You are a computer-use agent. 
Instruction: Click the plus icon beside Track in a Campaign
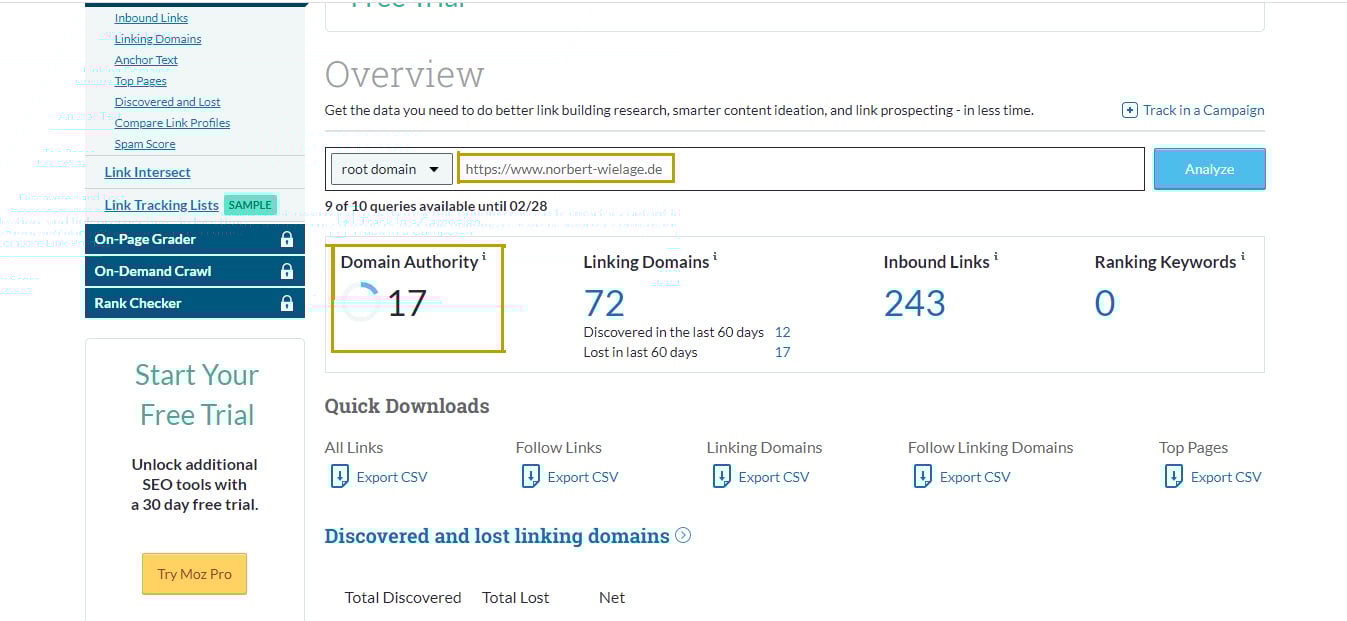coord(1129,110)
